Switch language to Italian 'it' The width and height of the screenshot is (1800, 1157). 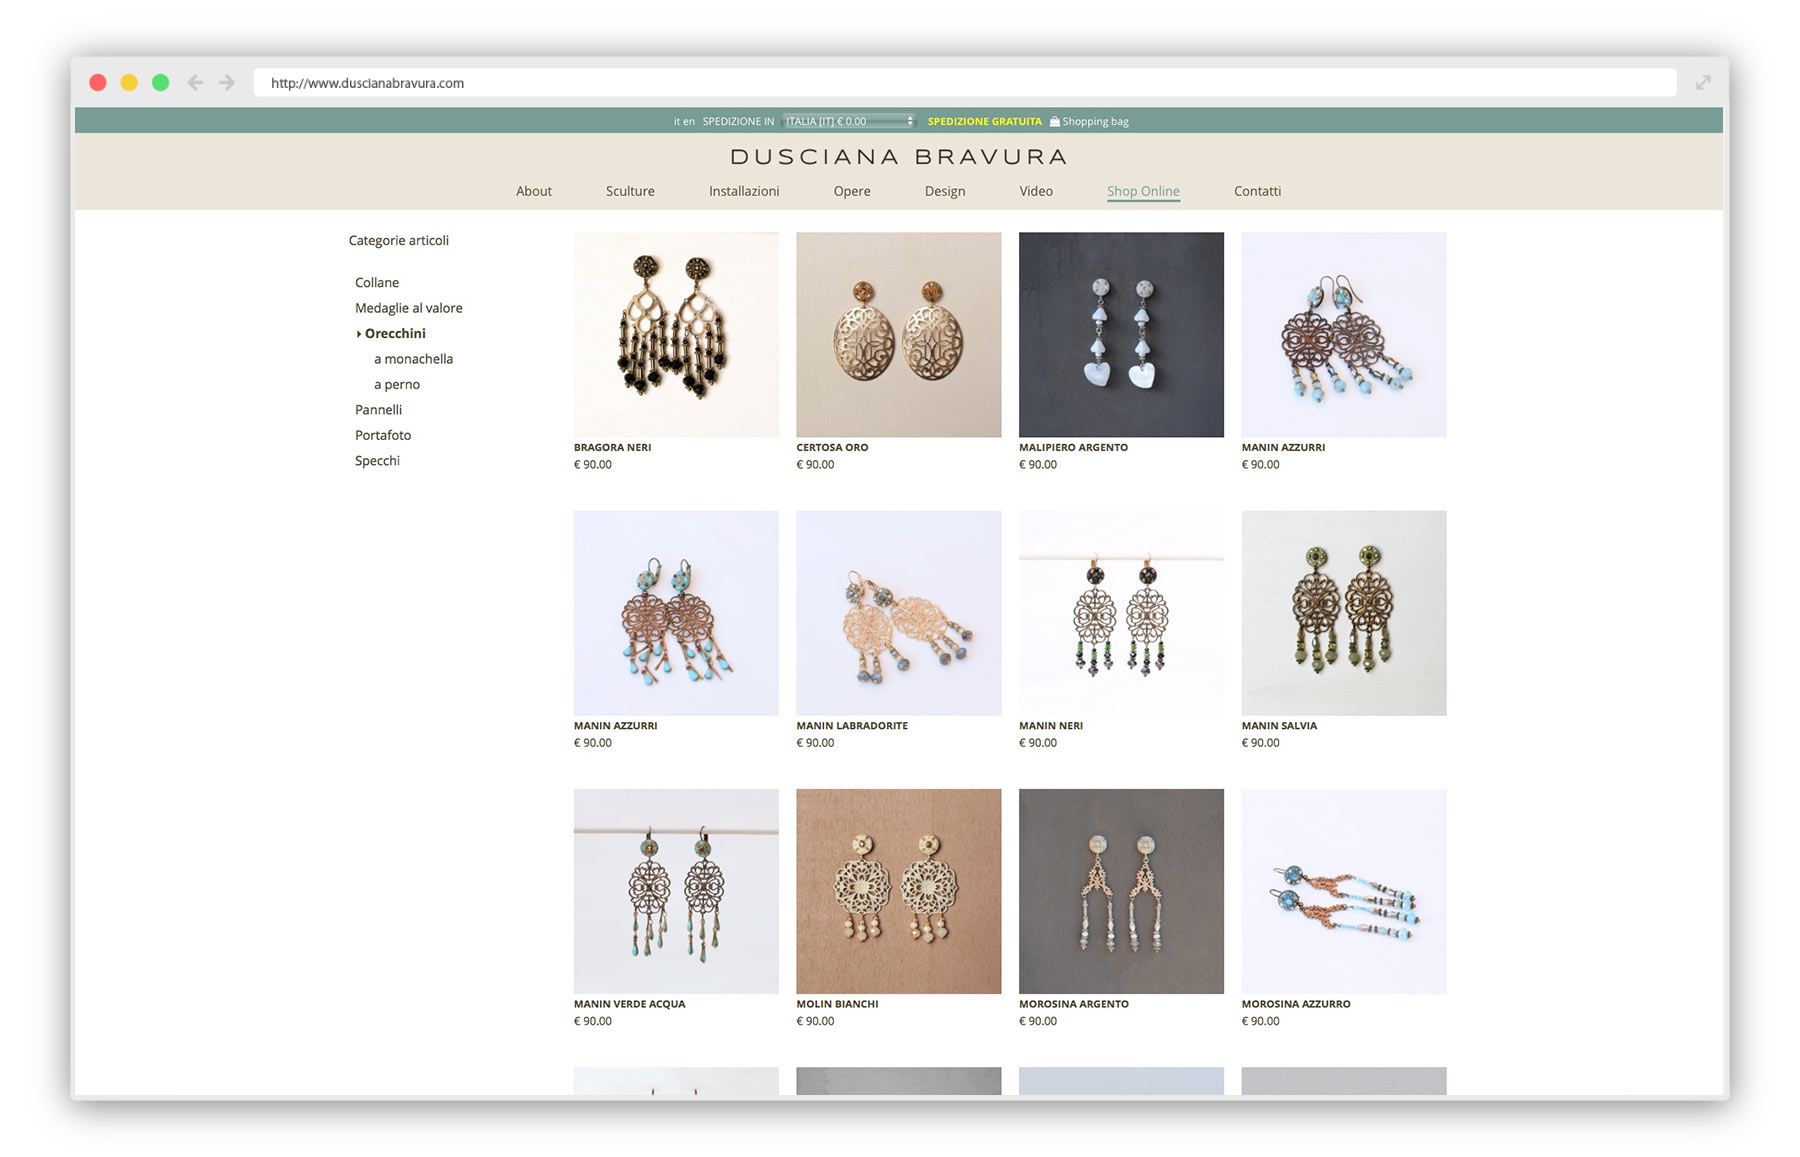pyautogui.click(x=677, y=122)
